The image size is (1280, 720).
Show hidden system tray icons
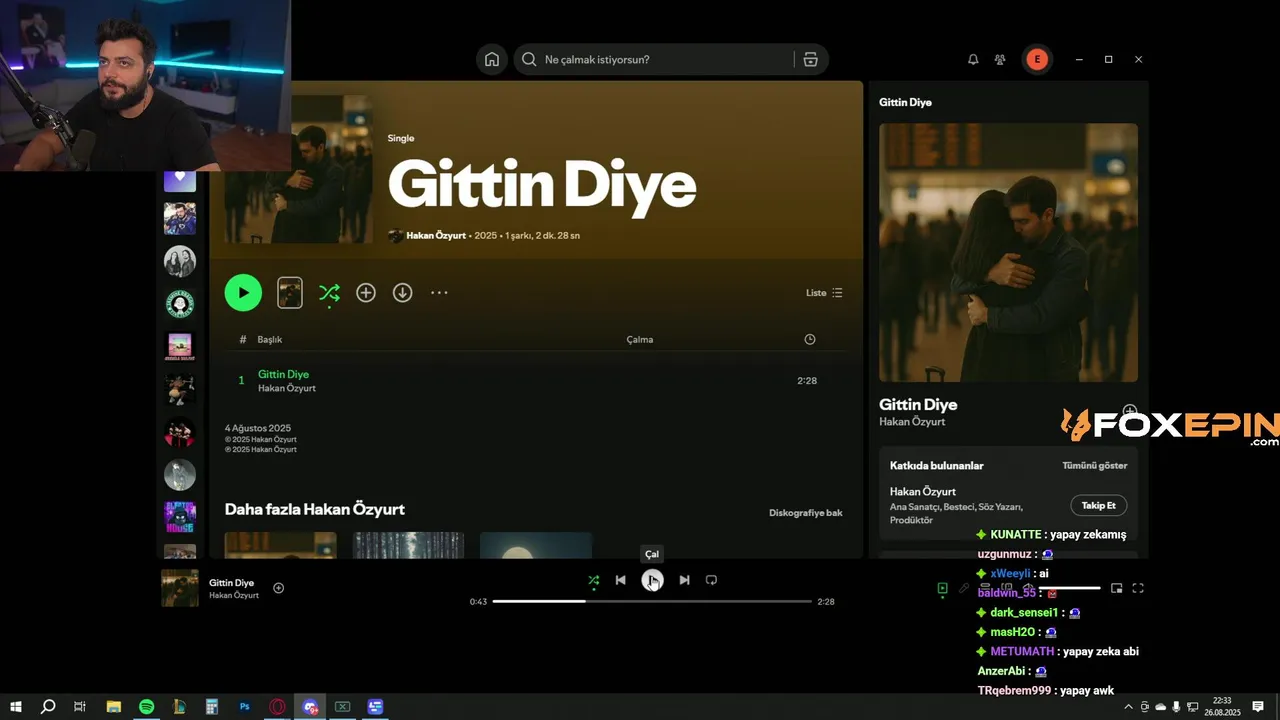click(1129, 707)
